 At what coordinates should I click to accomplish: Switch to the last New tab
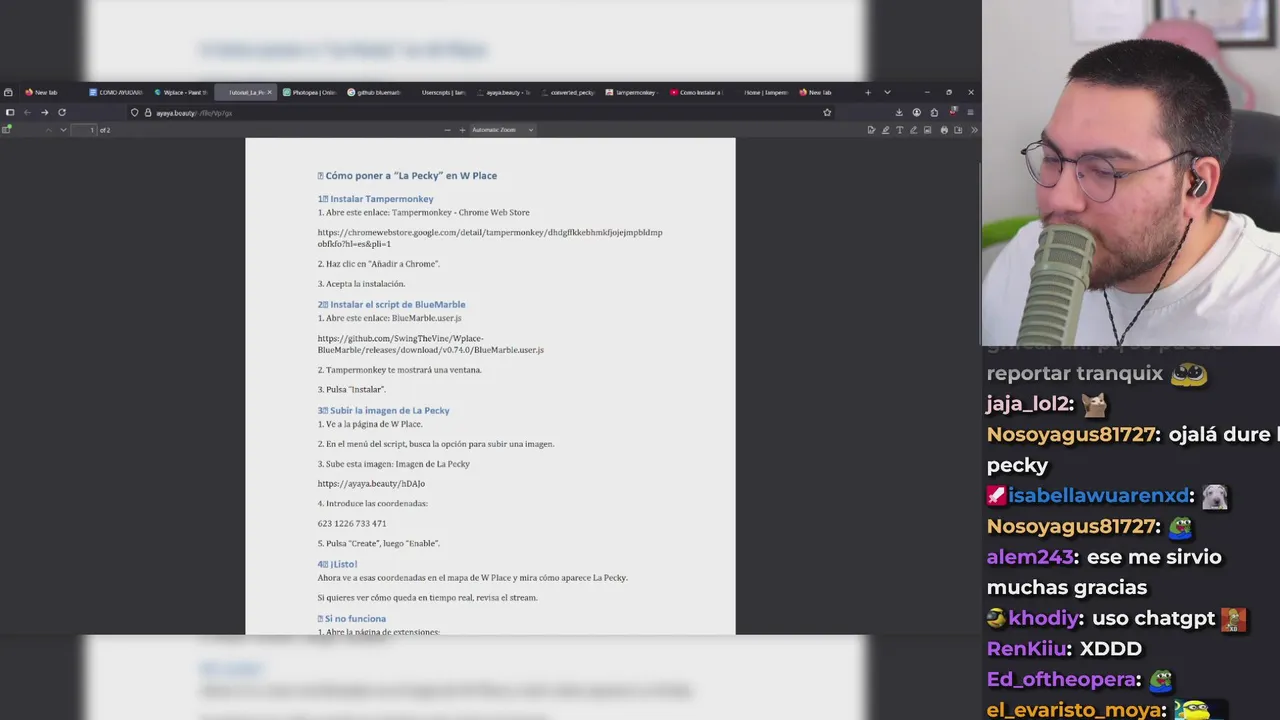(825, 92)
